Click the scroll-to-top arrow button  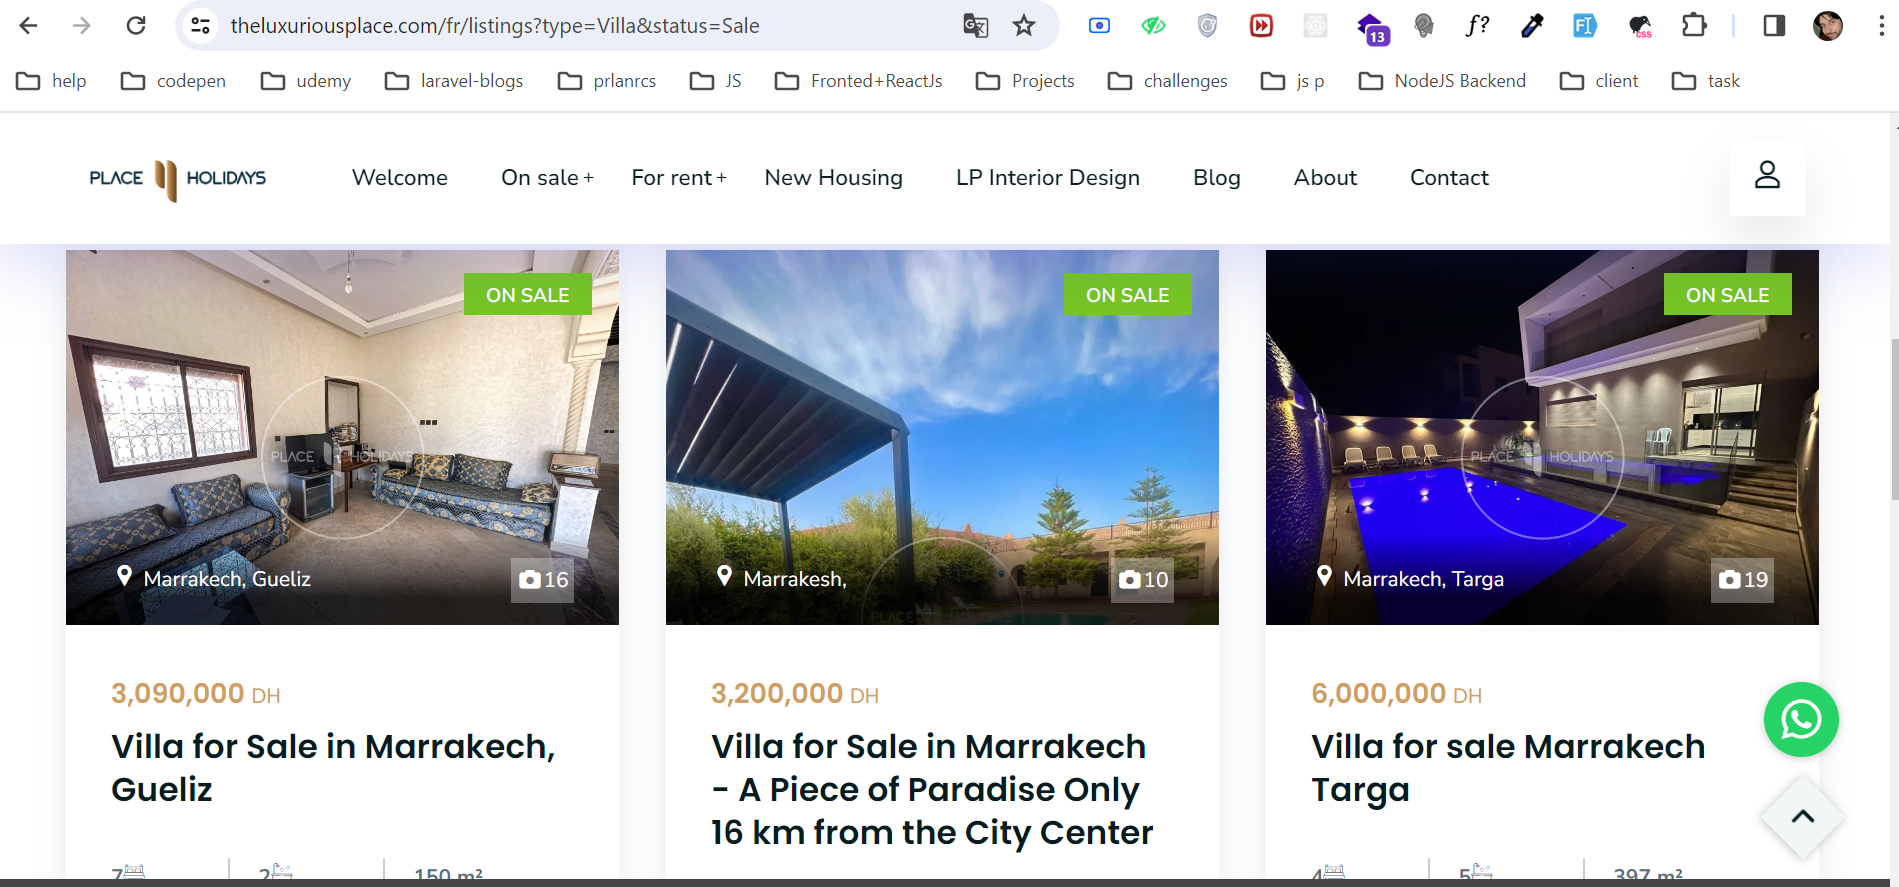1802,817
